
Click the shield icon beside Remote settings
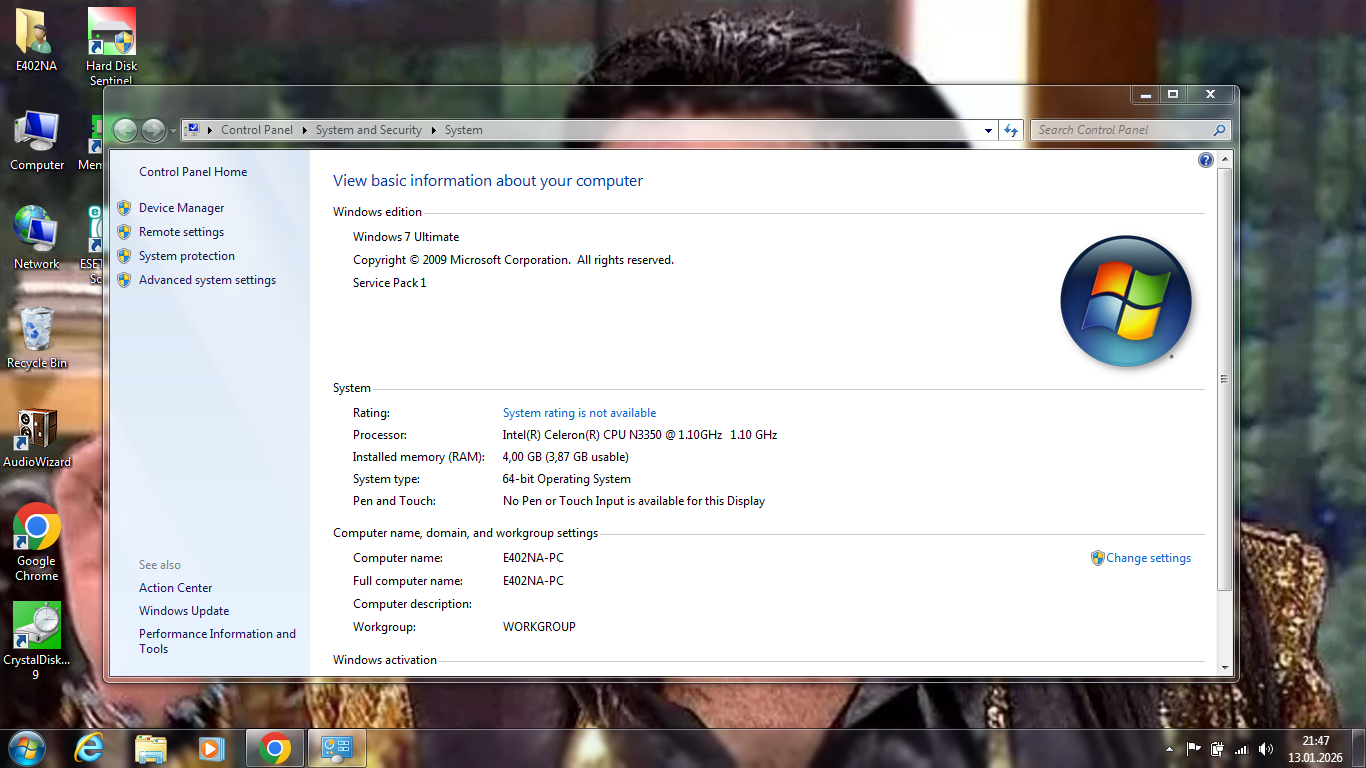(x=124, y=232)
